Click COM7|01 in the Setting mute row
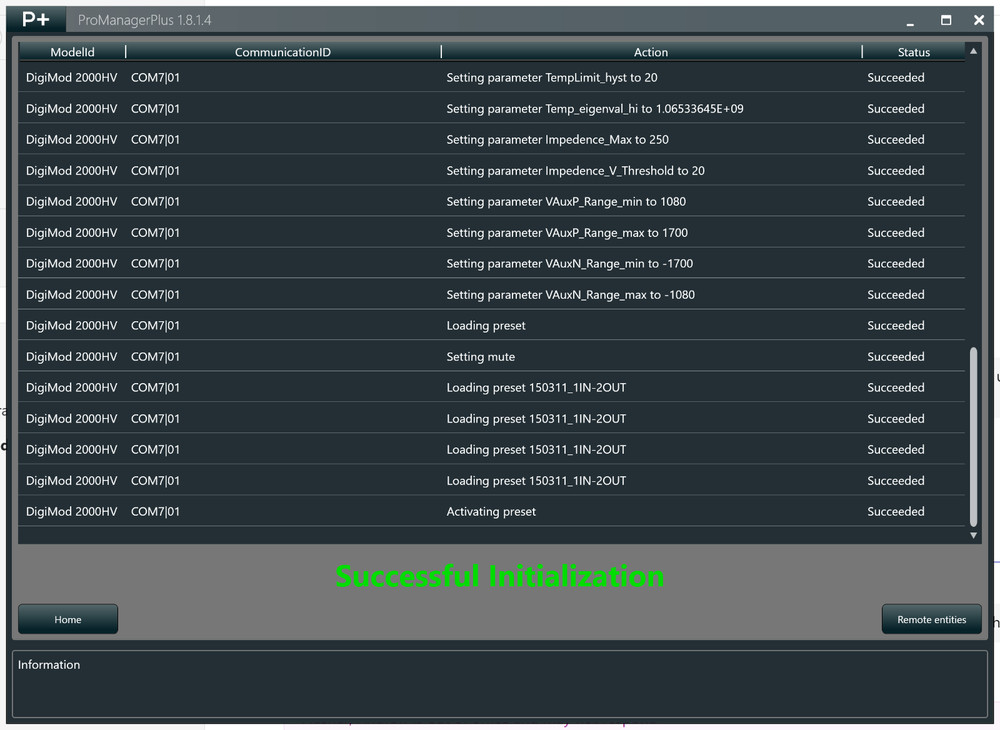1000x730 pixels. [155, 356]
